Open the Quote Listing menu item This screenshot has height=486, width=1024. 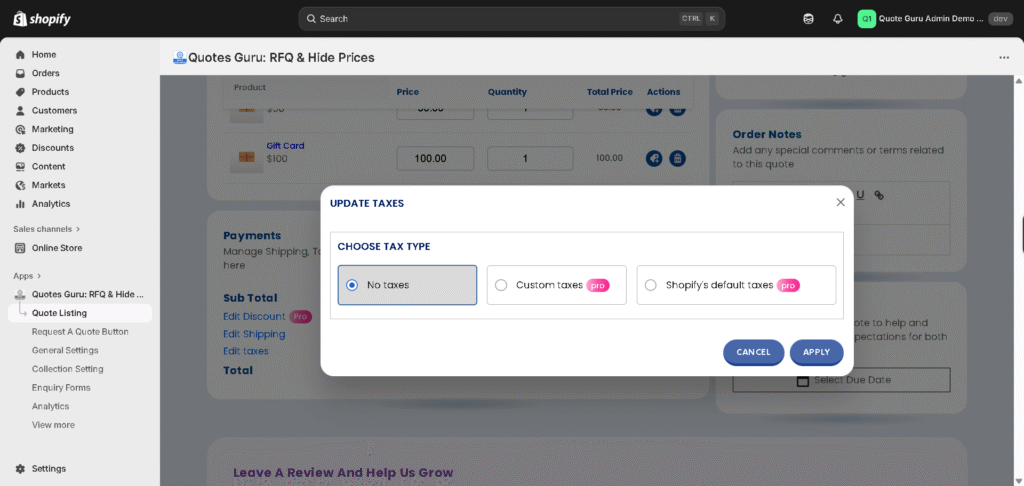click(59, 313)
